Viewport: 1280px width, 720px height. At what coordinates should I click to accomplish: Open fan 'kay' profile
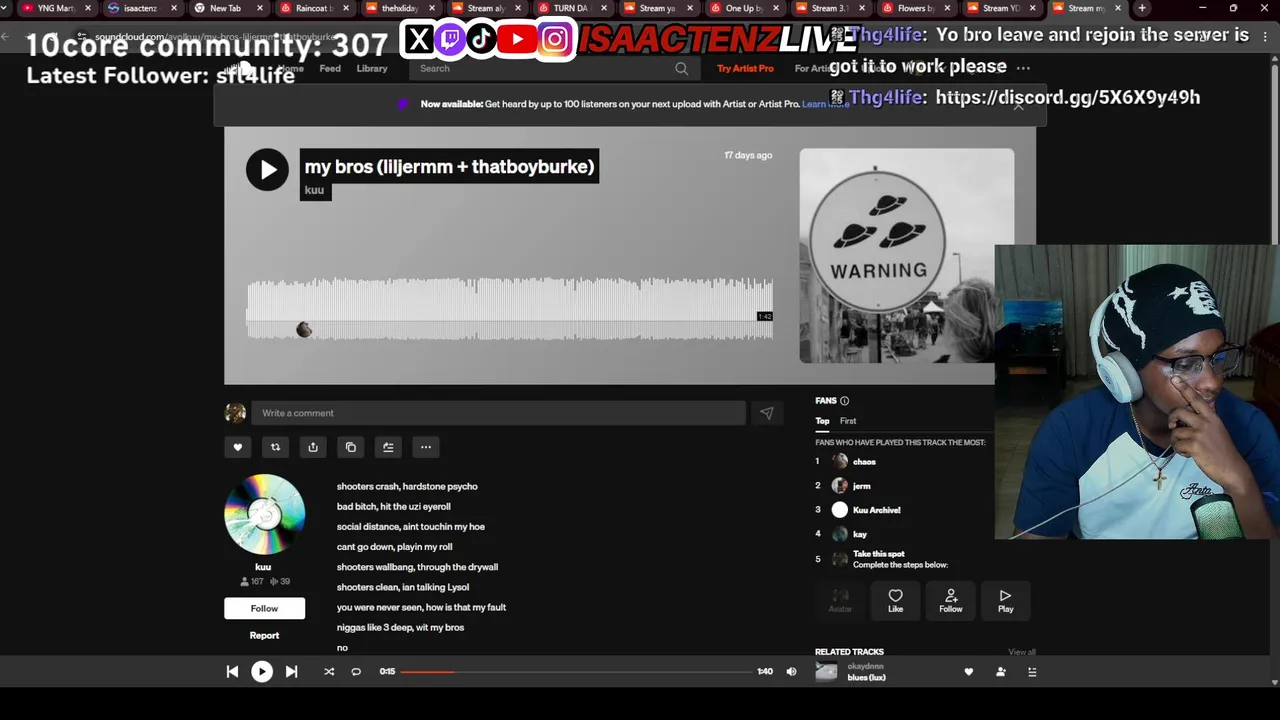pyautogui.click(x=859, y=534)
